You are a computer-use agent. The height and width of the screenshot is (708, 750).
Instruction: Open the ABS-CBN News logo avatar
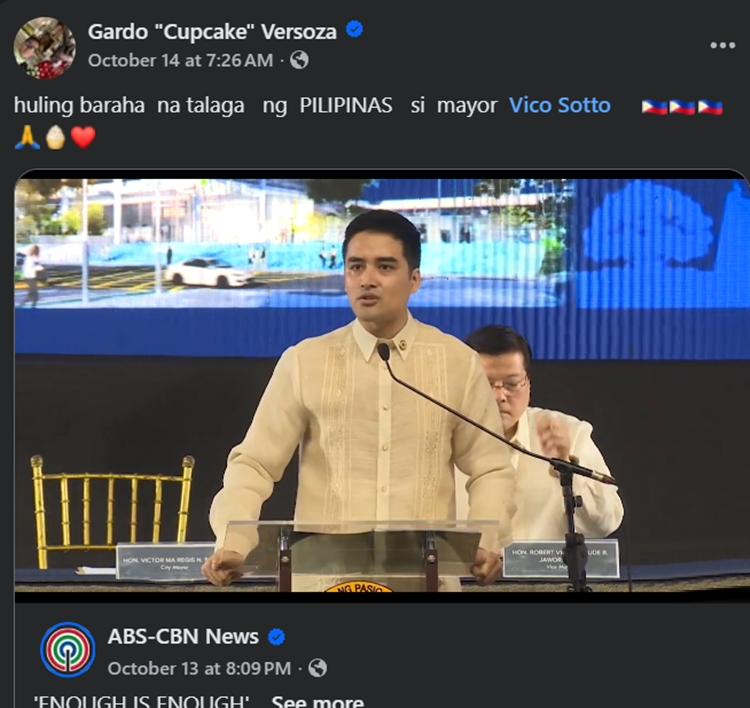(67, 650)
